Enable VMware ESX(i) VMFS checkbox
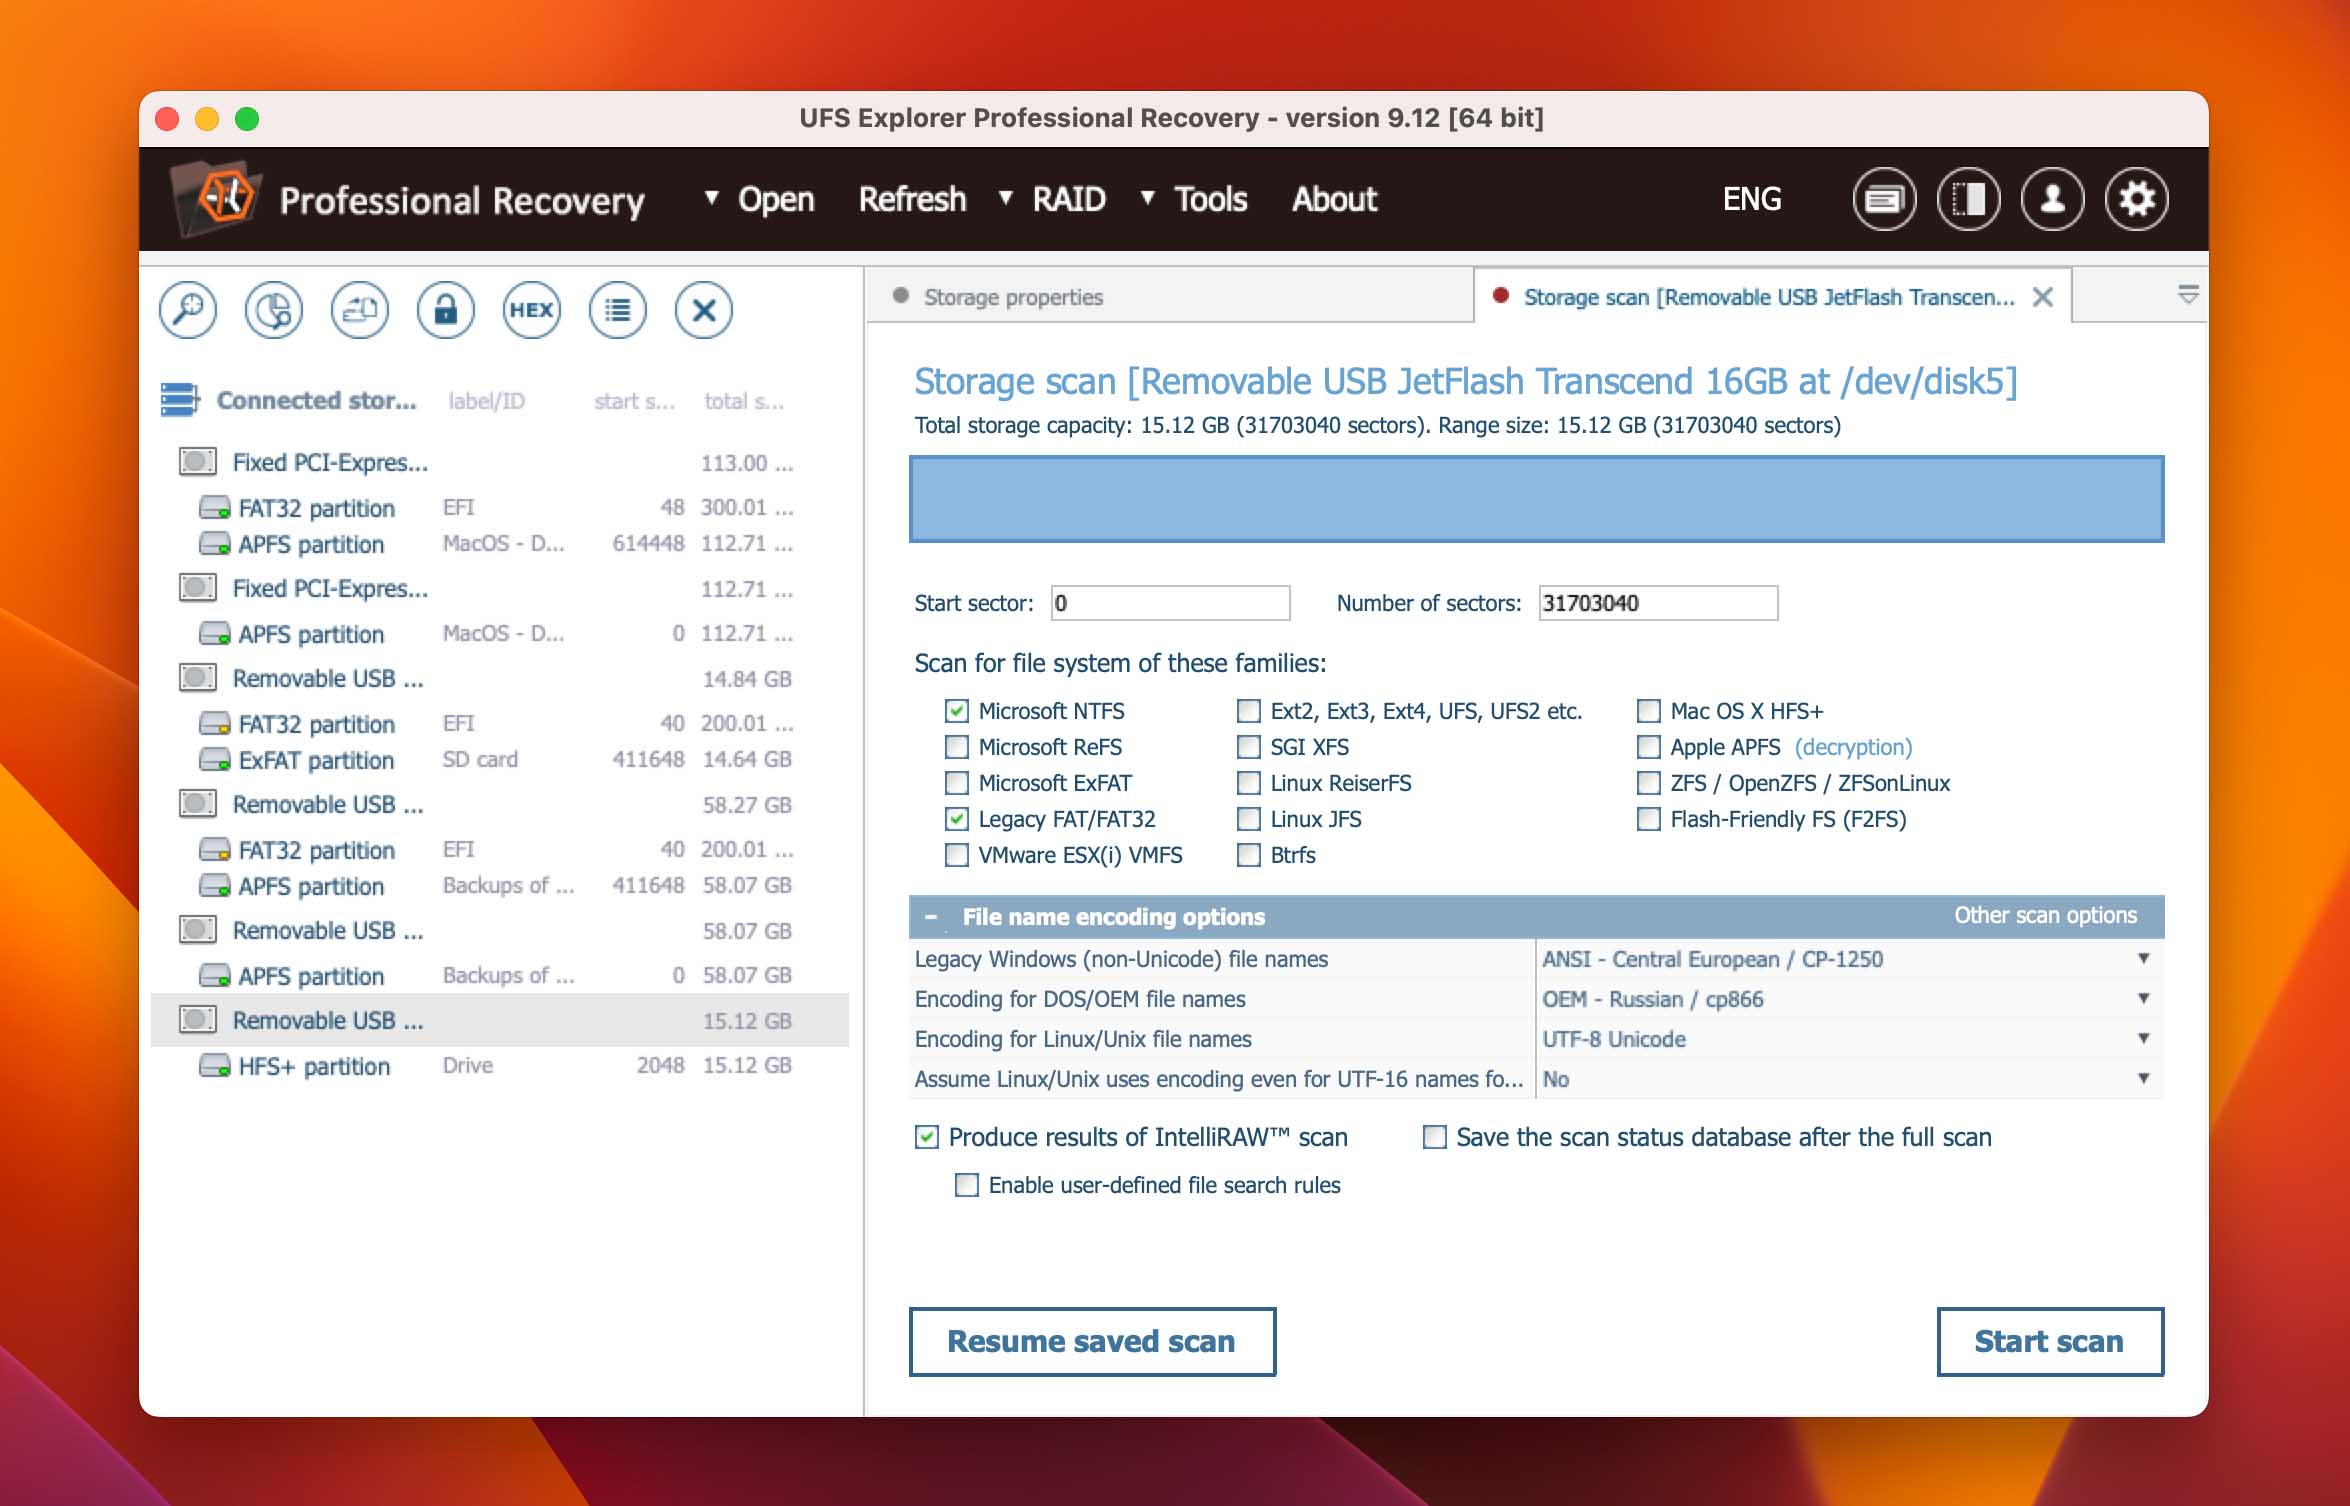Viewport: 2350px width, 1506px height. tap(957, 855)
